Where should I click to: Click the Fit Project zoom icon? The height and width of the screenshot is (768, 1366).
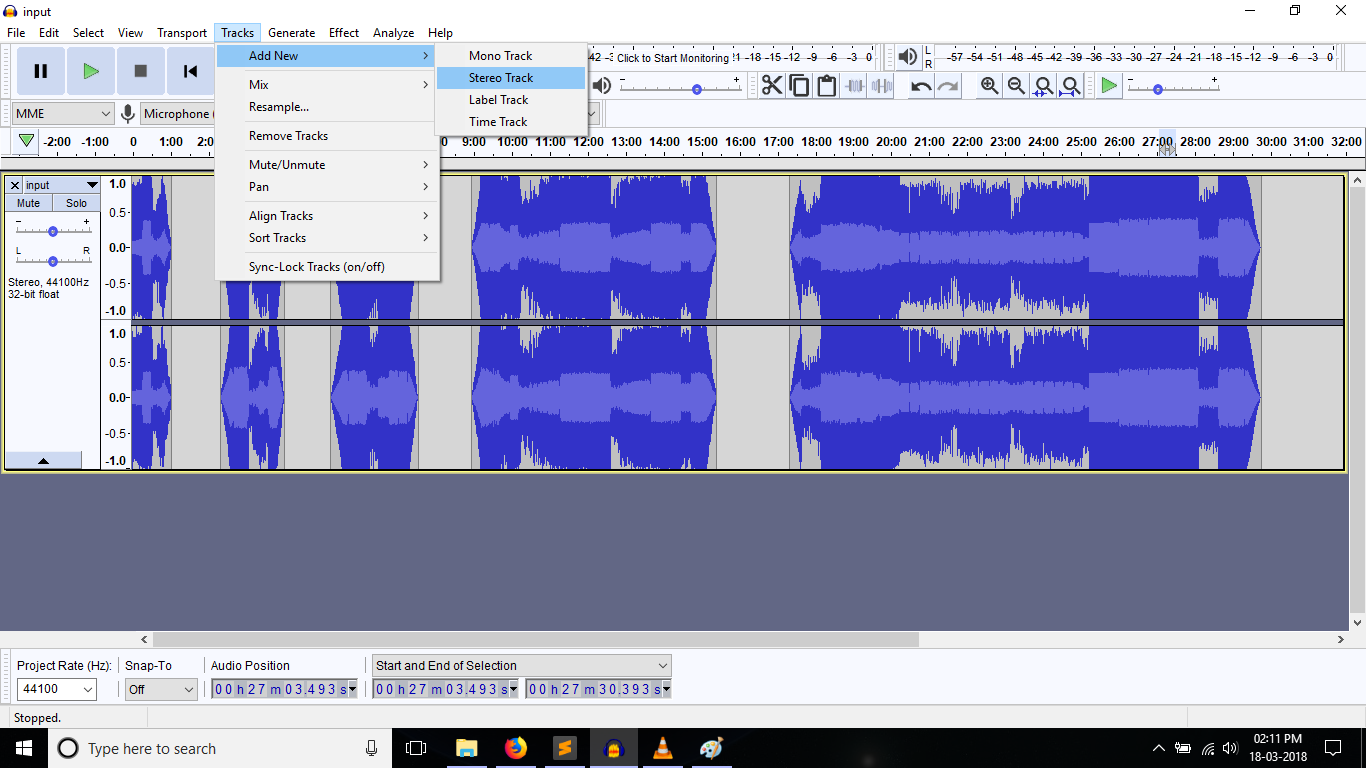(1070, 86)
